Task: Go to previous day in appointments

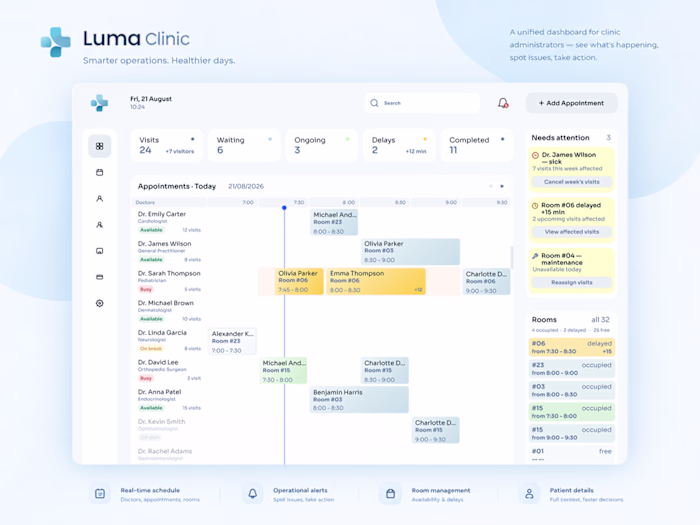Action: 491,186
